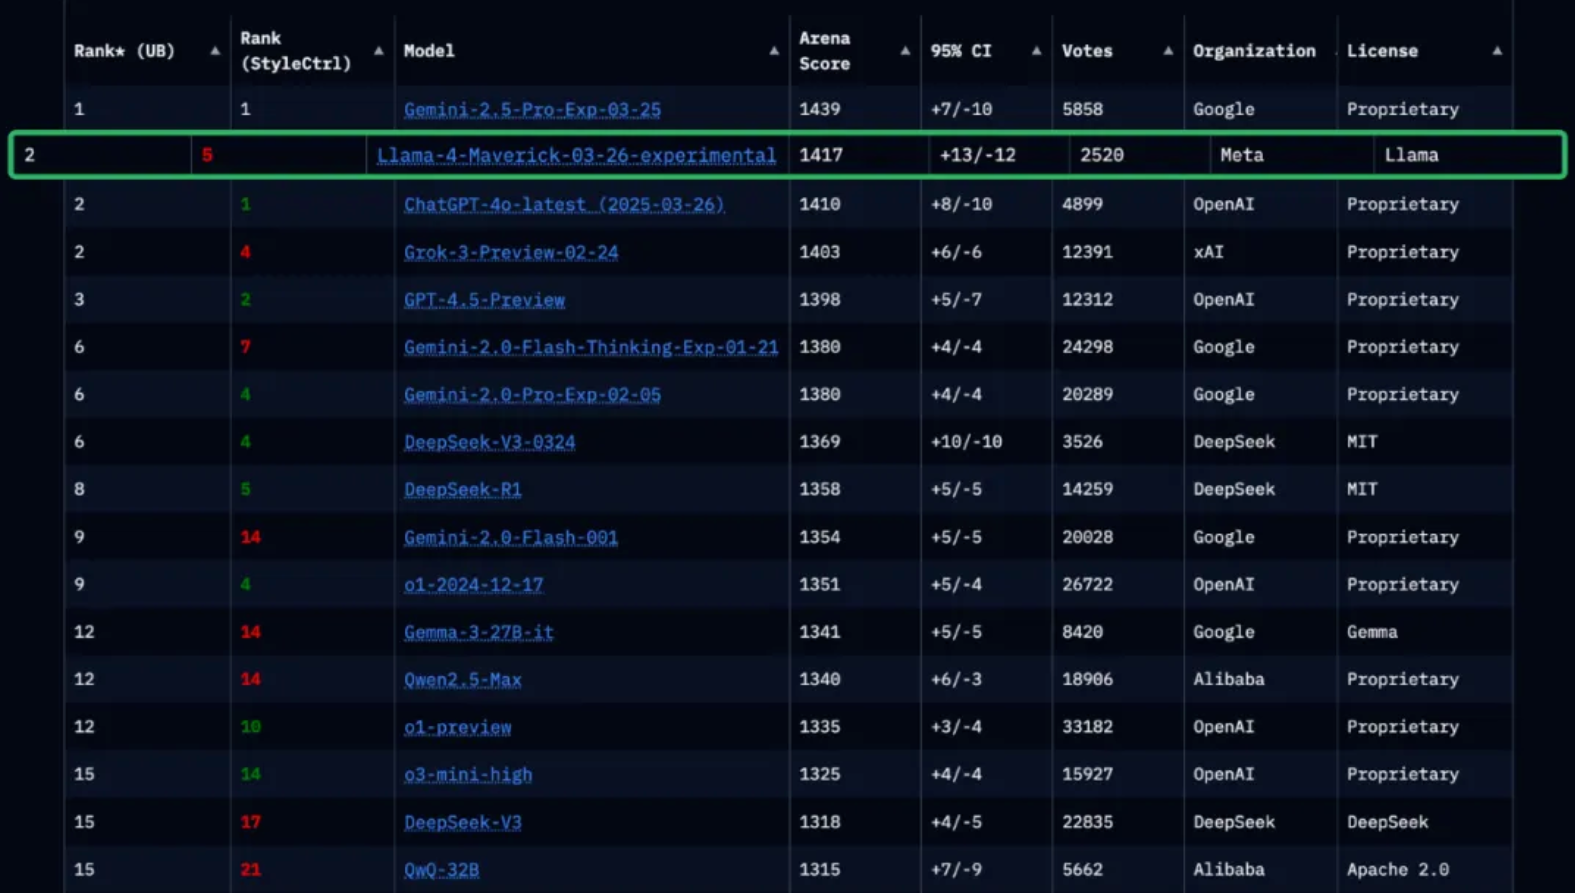Click the +6/-3 confidence interval cell
1575x893 pixels.
point(956,679)
